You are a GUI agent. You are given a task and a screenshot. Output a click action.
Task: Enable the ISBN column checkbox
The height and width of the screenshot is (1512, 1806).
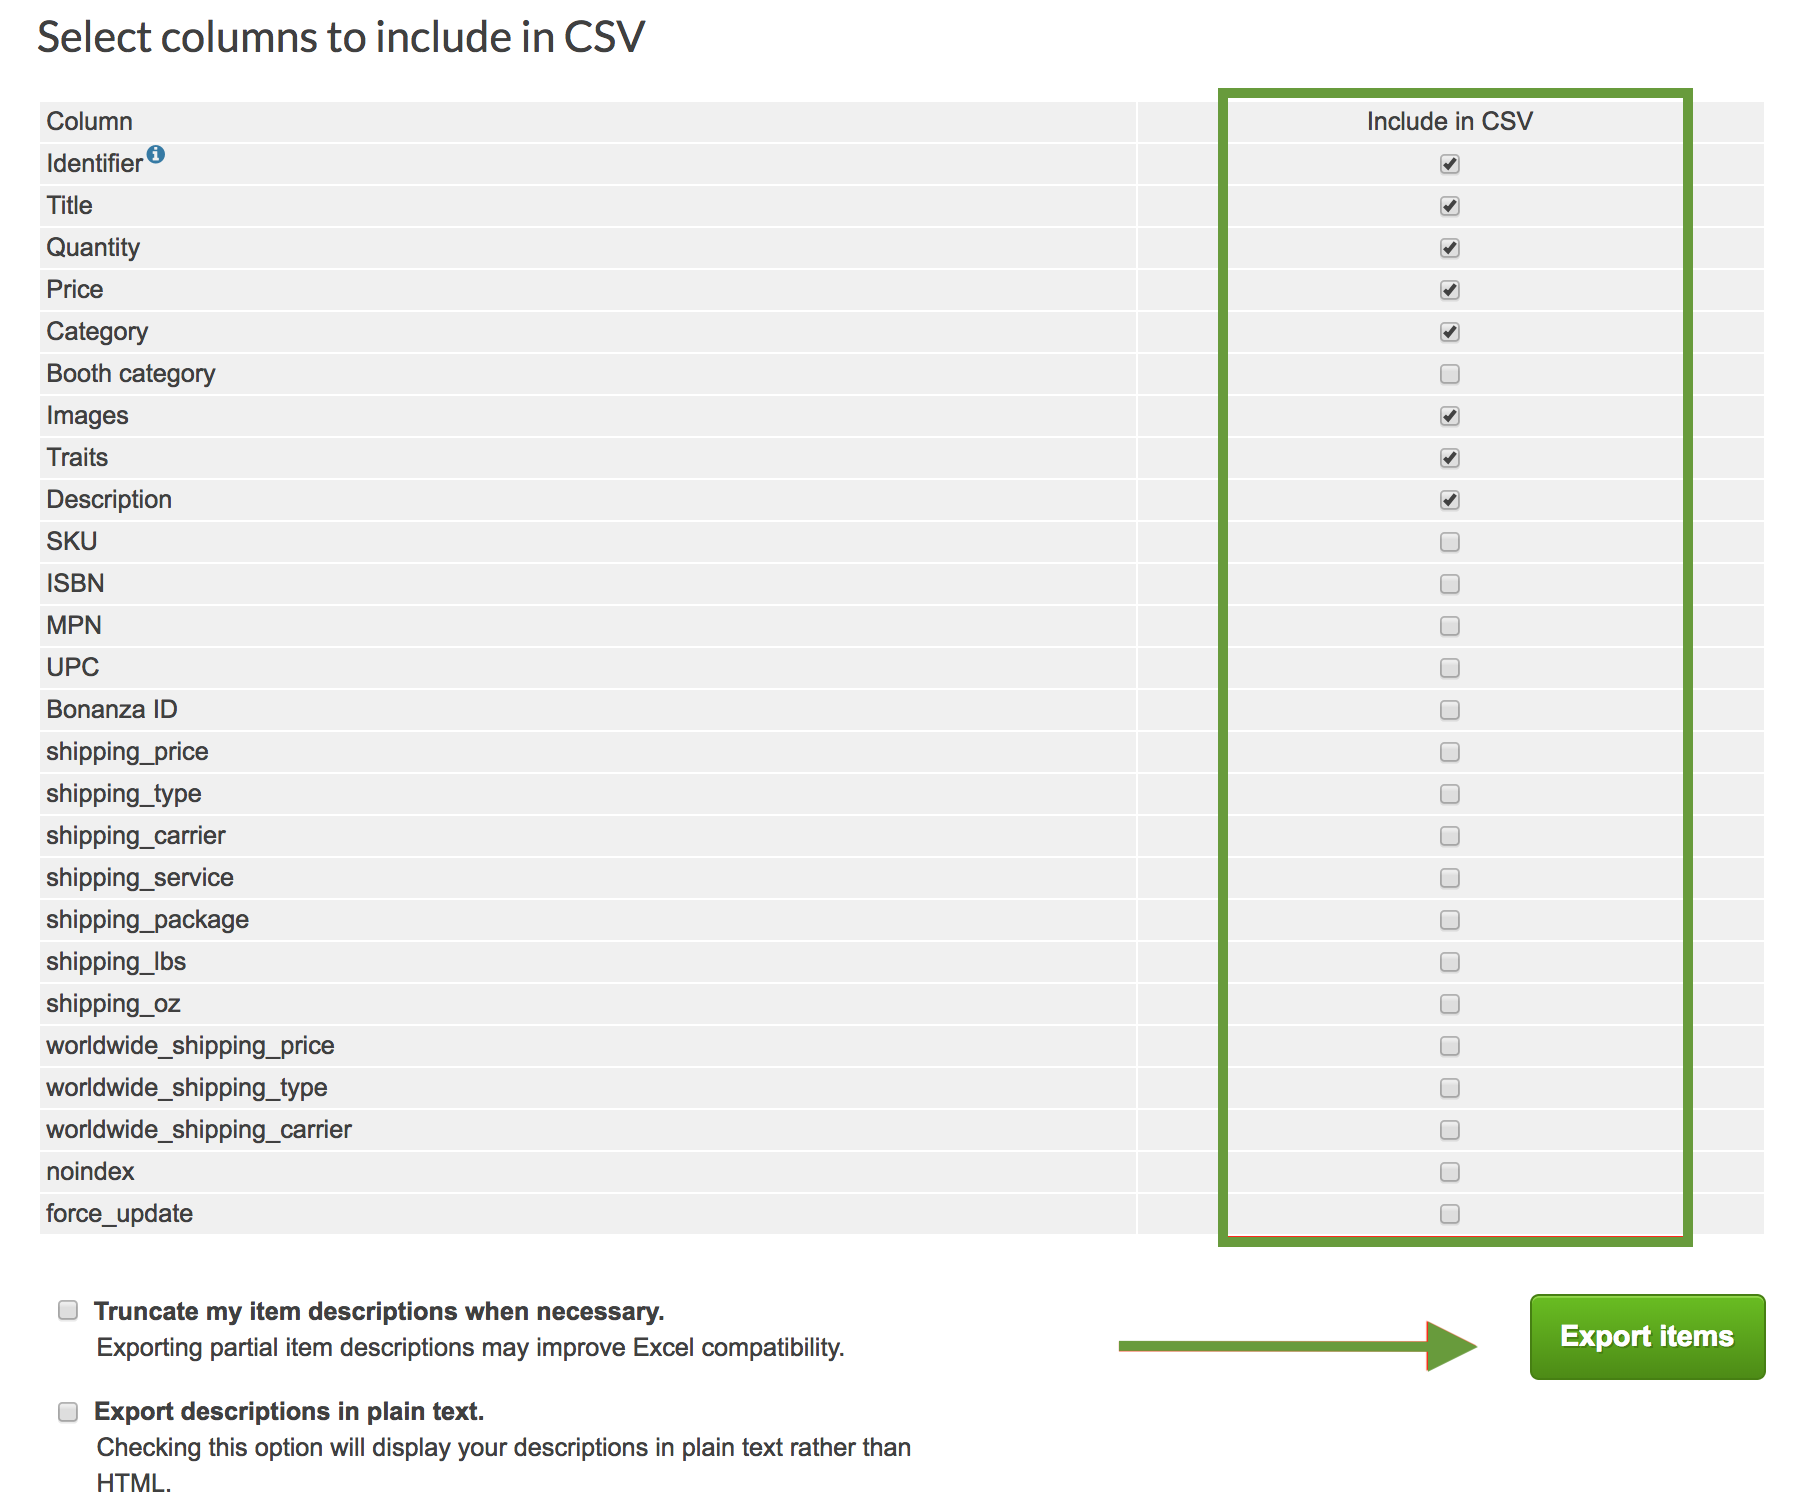point(1449,584)
